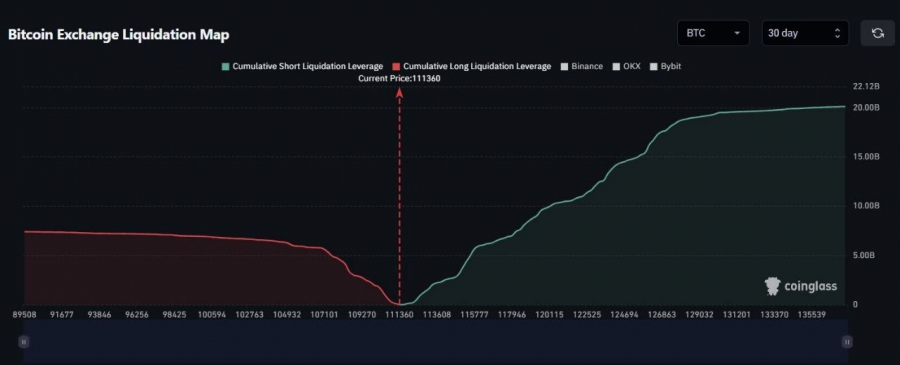Click the coinglass logo watermark
The image size is (900, 365).
[x=801, y=286]
